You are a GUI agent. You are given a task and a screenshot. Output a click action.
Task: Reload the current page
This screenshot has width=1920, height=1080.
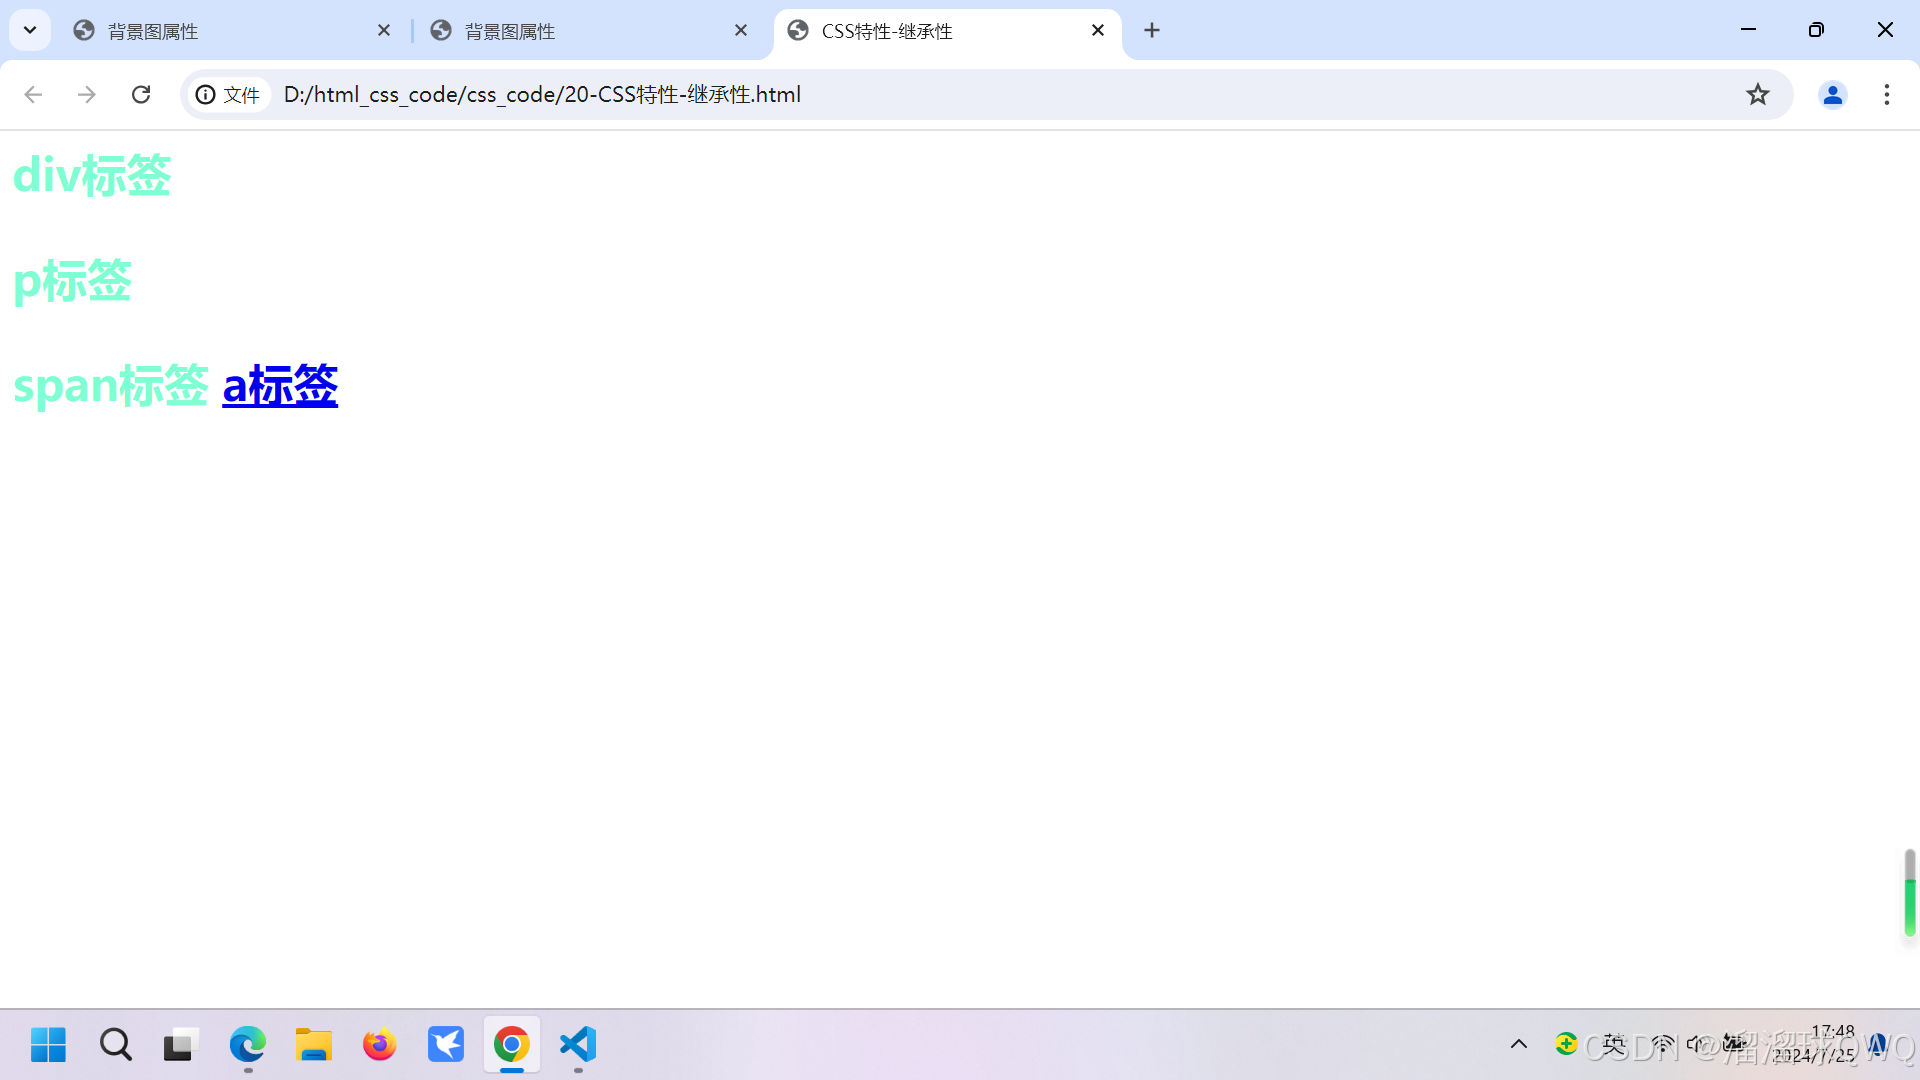tap(141, 95)
